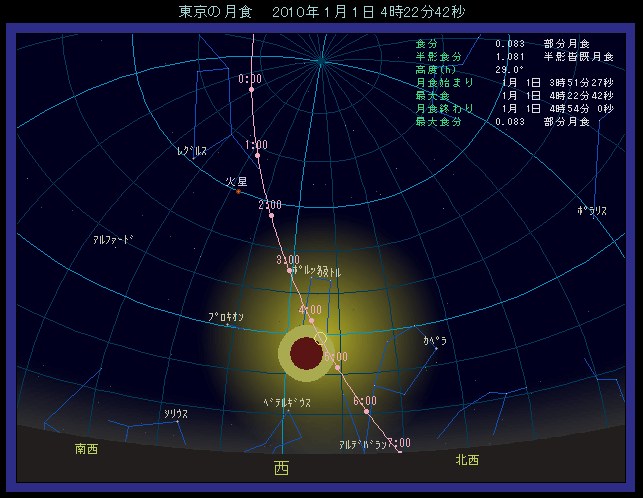The image size is (643, 498).
Task: Select the Polaris (ポラリス) label
Action: (x=592, y=211)
